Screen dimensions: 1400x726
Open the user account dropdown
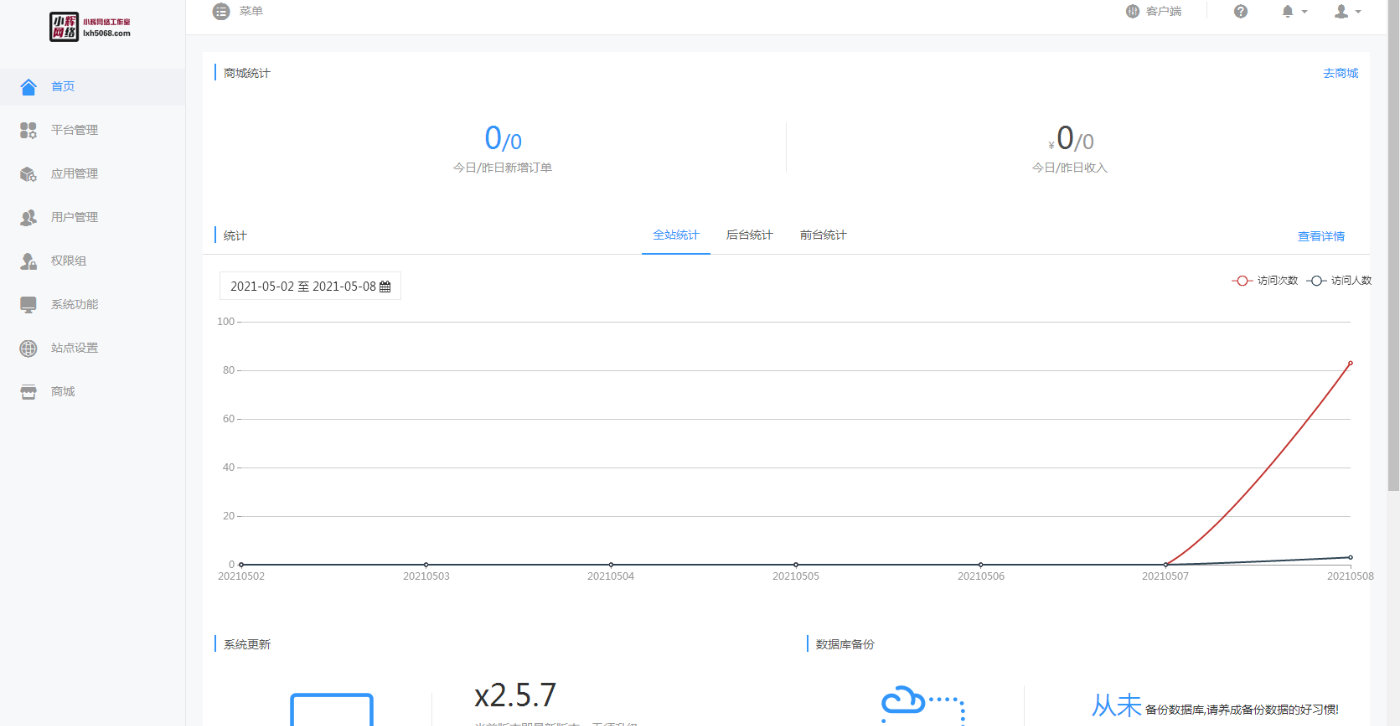[1347, 11]
